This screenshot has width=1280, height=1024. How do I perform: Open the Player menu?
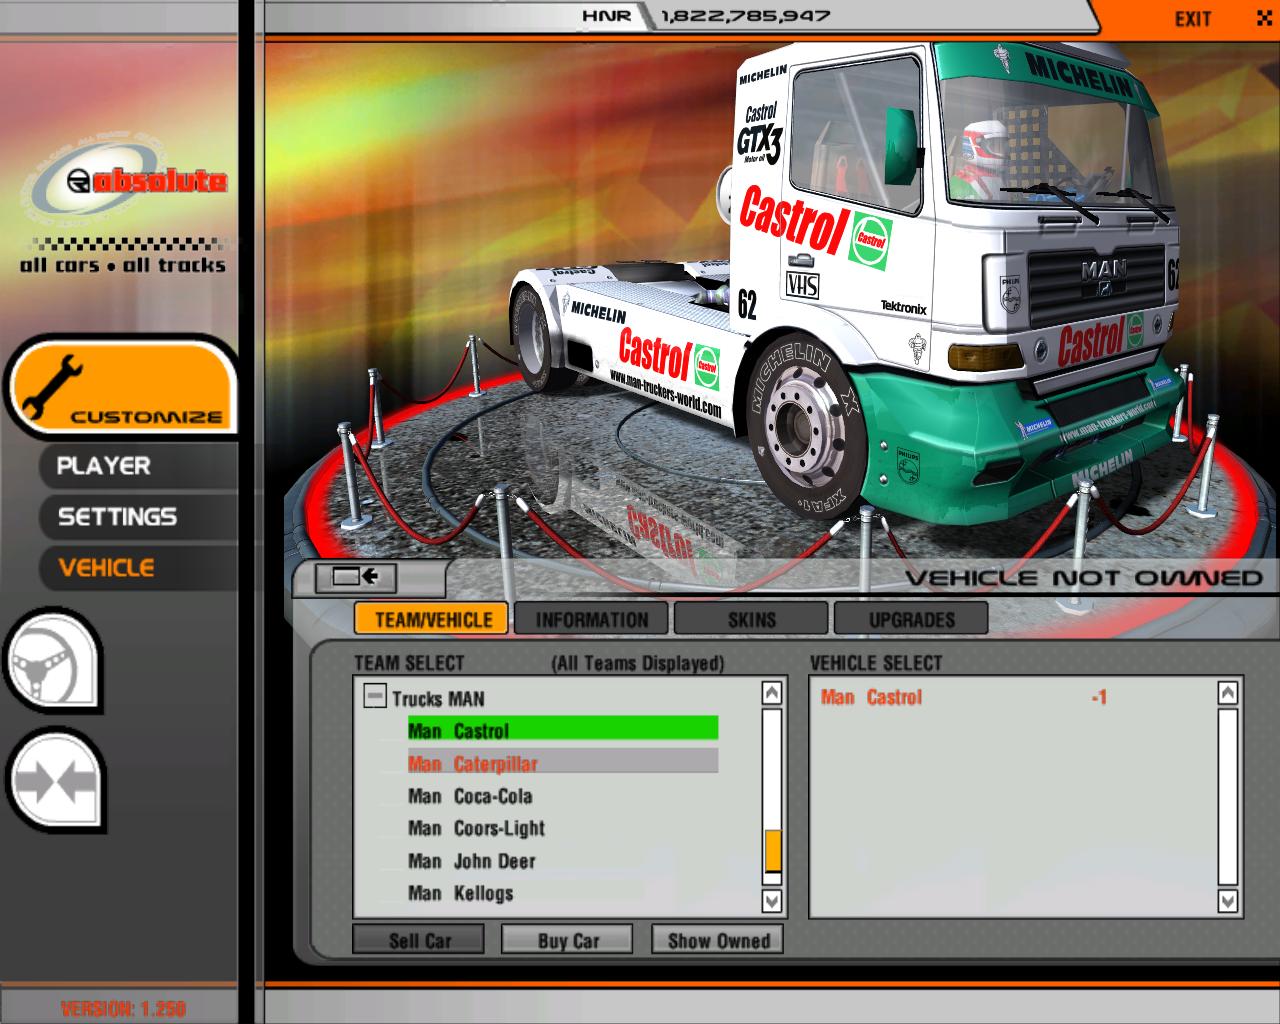104,466
